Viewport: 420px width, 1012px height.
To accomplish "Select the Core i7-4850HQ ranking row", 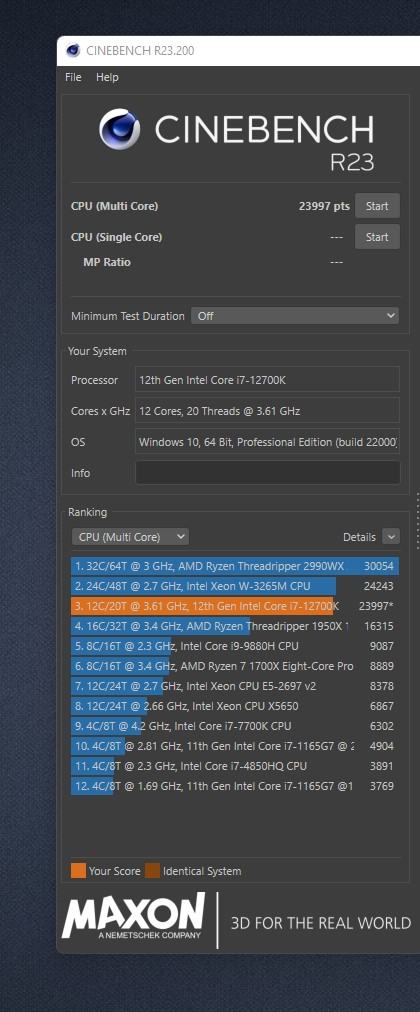I will coord(235,766).
